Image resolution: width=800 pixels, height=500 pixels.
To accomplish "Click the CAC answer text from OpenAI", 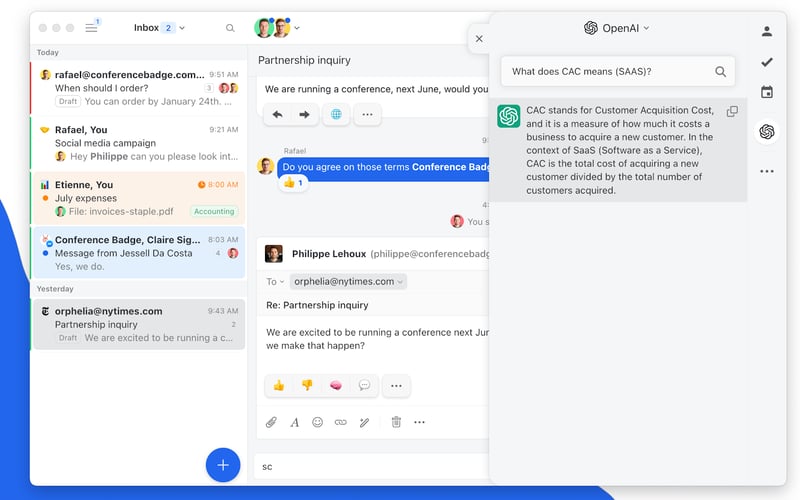I will pyautogui.click(x=620, y=150).
